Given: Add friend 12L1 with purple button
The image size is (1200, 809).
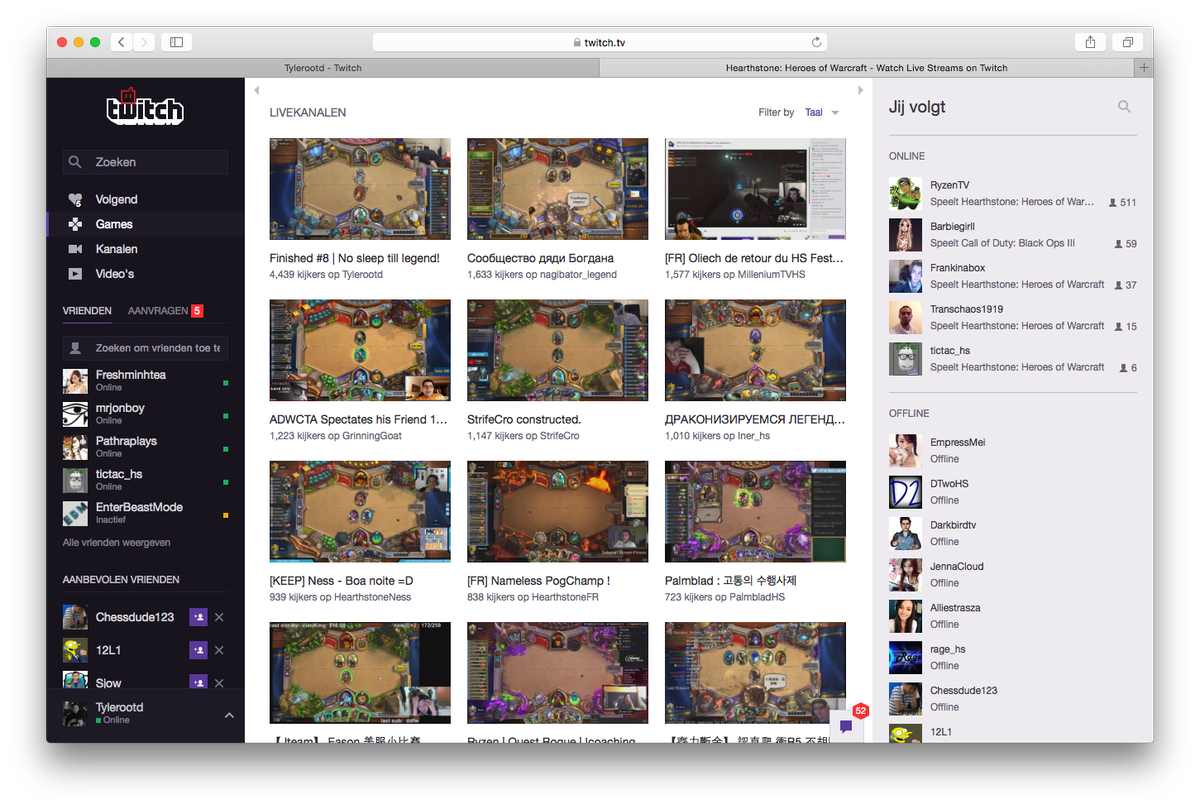Looking at the screenshot, I should pyautogui.click(x=198, y=651).
